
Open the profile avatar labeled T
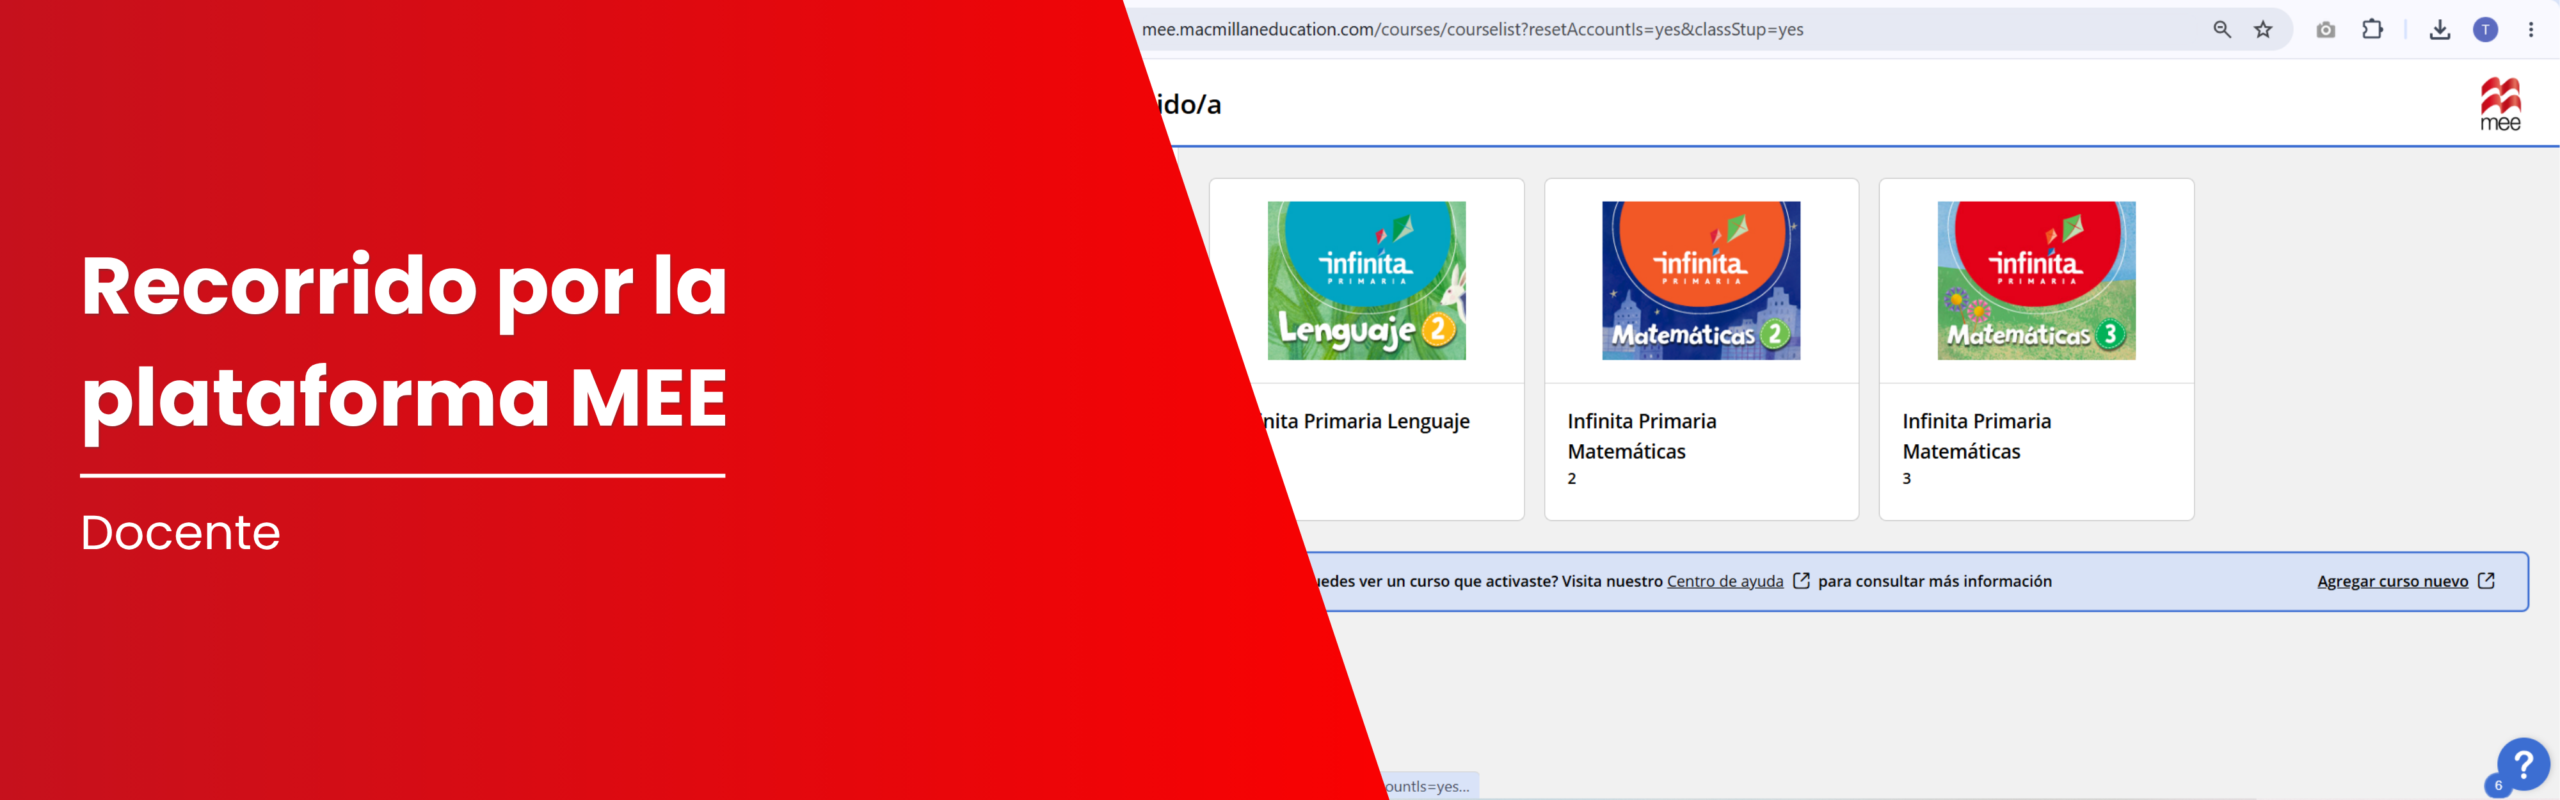(2486, 30)
